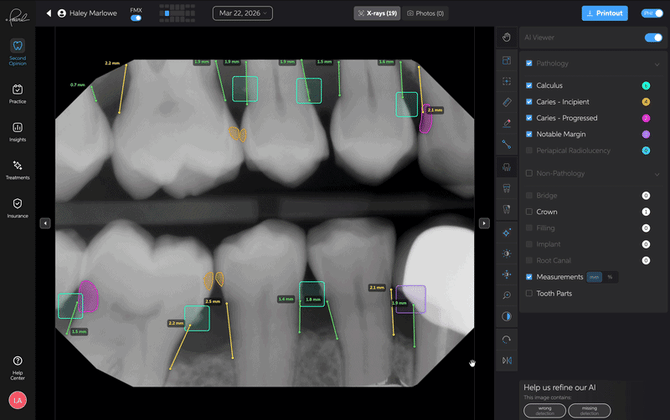Enable the Tooth Parts checkbox
The width and height of the screenshot is (670, 420).
click(x=529, y=293)
